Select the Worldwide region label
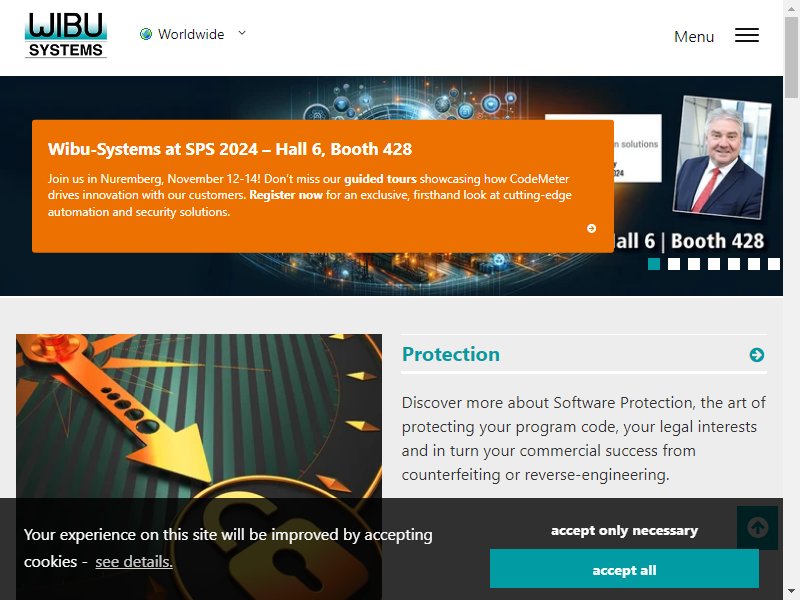Viewport: 800px width, 600px height. coord(191,34)
